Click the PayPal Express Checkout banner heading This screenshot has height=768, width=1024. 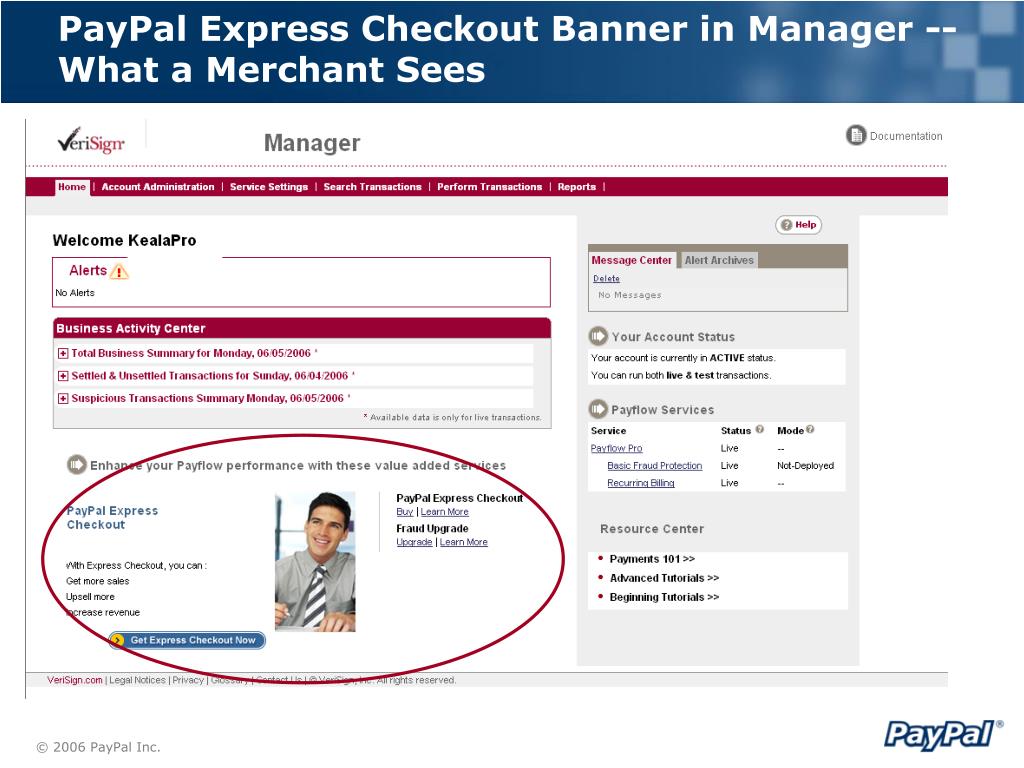(112, 517)
